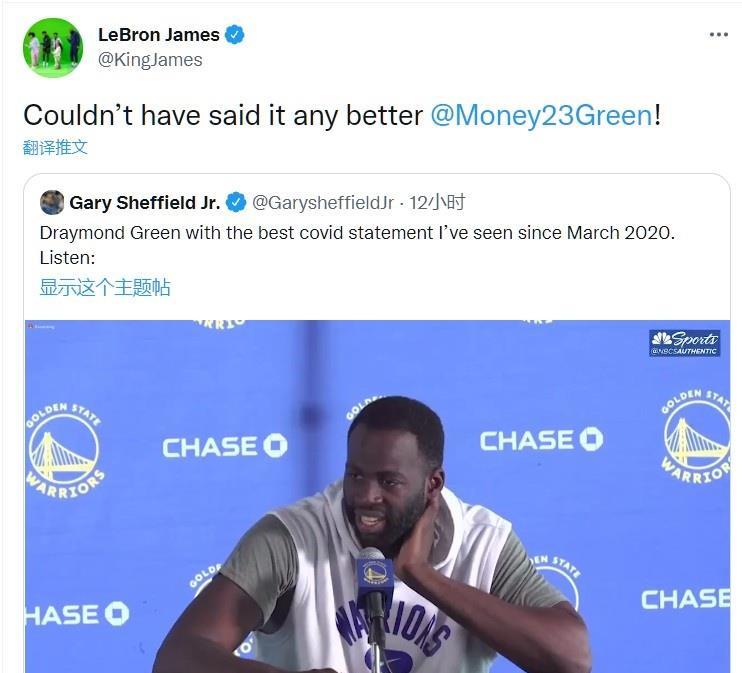Viewport: 742px width, 673px height.
Task: Open the @GarysheffieldJr handle
Action: (323, 203)
